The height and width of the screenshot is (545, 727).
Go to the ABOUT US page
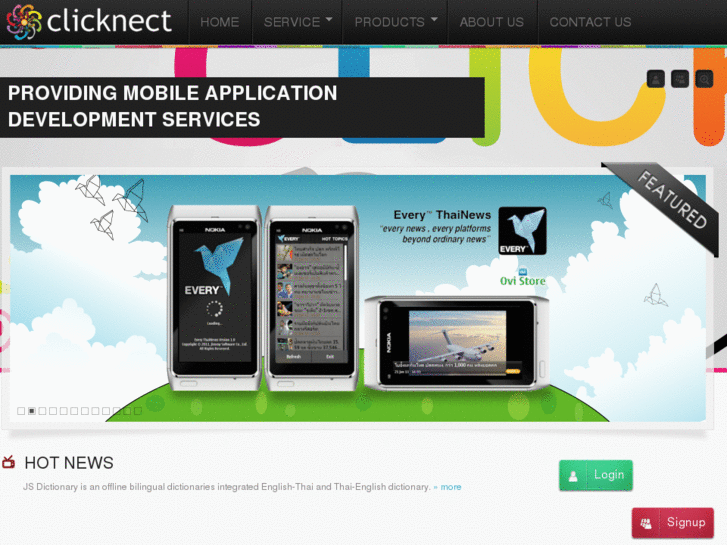pyautogui.click(x=492, y=22)
